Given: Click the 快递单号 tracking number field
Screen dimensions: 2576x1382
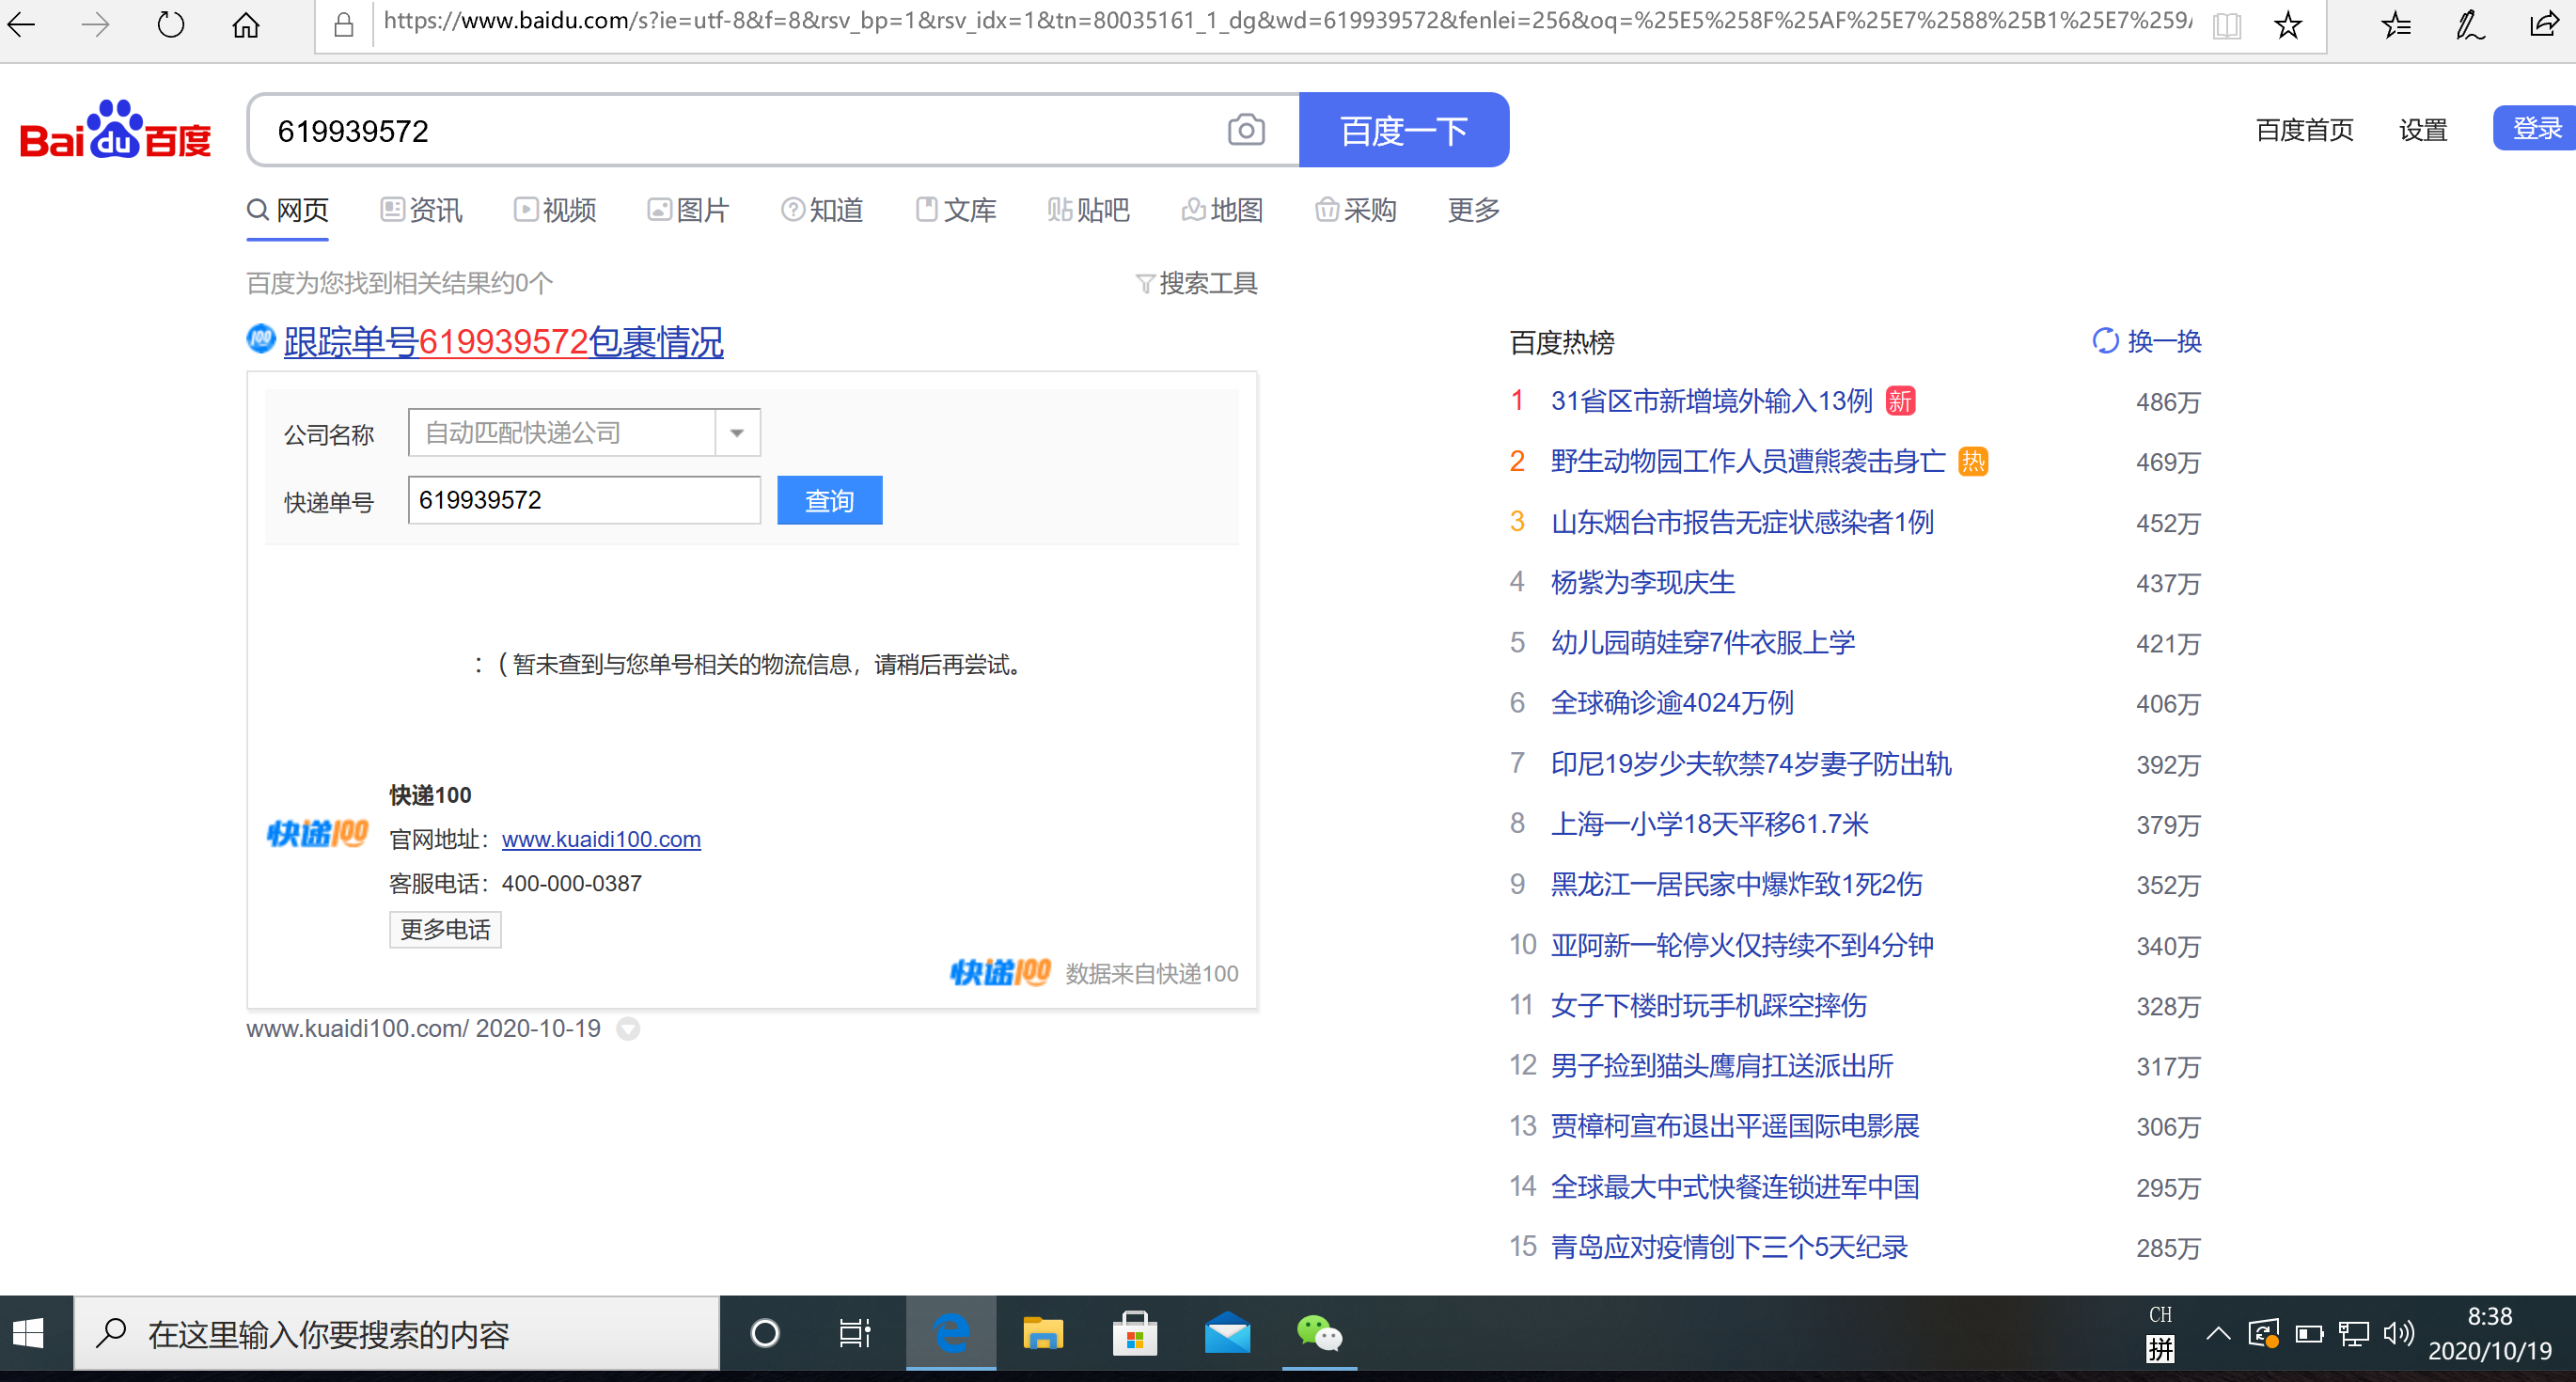Looking at the screenshot, I should [x=584, y=500].
